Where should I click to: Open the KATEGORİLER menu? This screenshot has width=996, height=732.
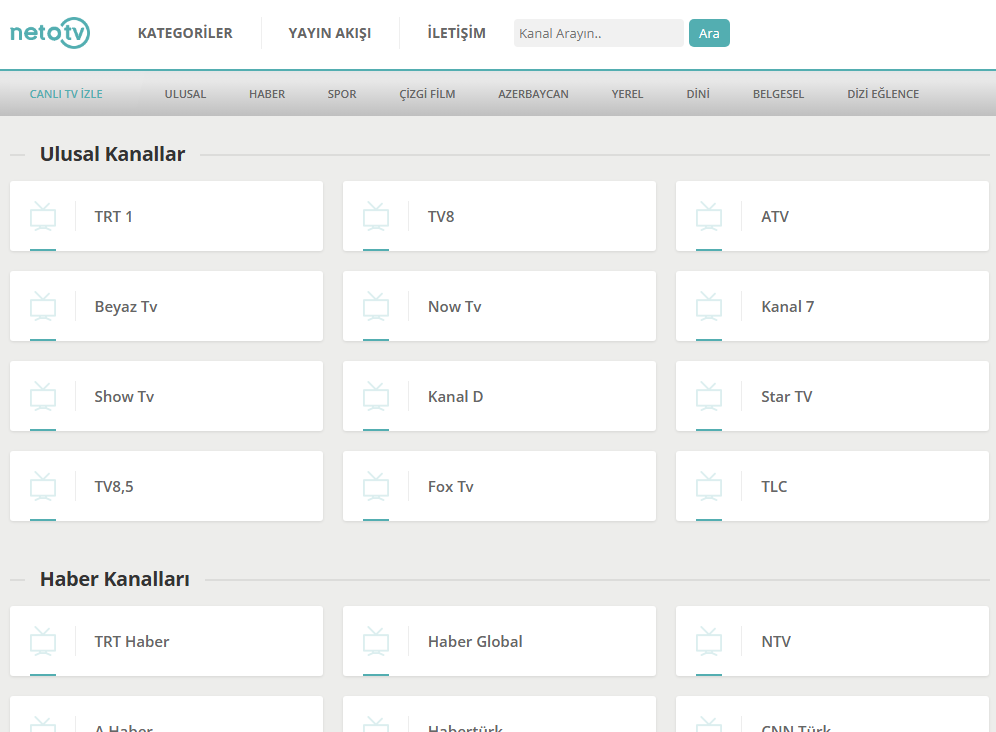(x=185, y=33)
